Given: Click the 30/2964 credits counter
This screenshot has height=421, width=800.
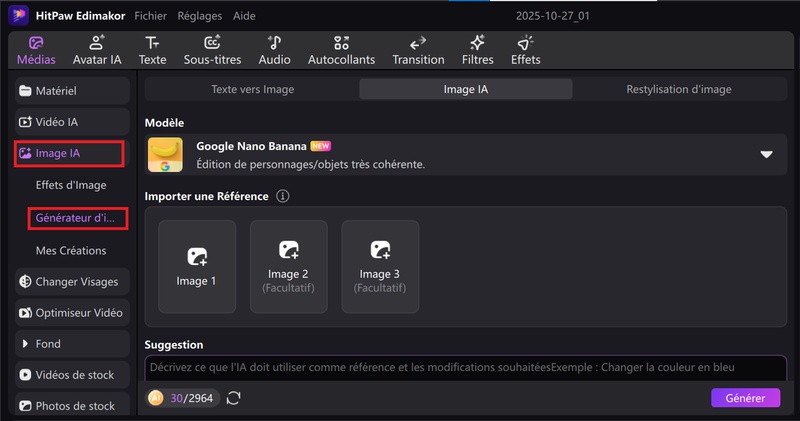Looking at the screenshot, I should click(x=191, y=398).
